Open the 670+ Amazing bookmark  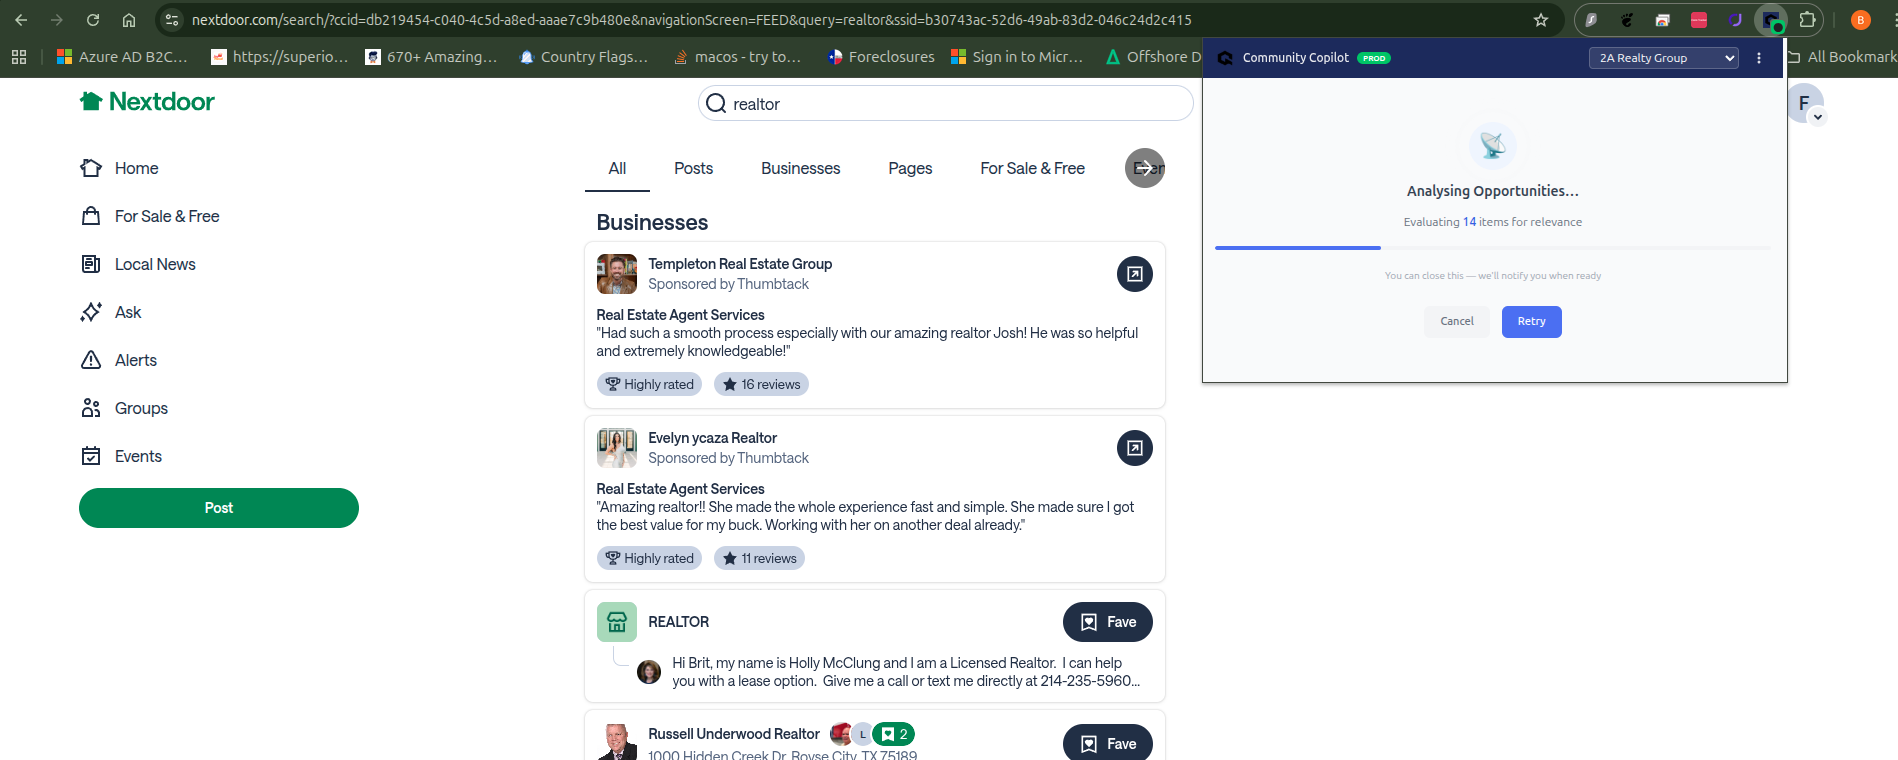[x=431, y=57]
